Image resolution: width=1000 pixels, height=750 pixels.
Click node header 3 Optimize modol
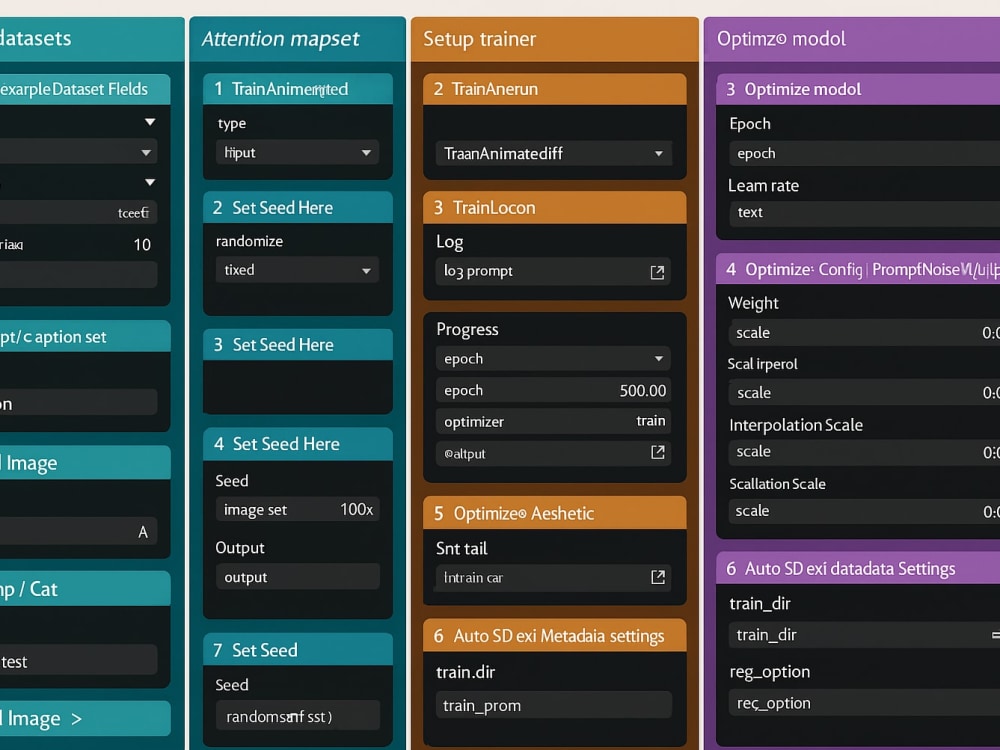(858, 89)
